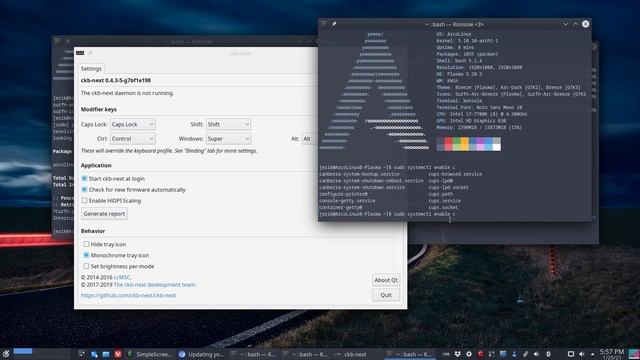The image size is (640, 360).
Task: Open the Caps Lock modifier dropdown
Action: (x=132, y=124)
